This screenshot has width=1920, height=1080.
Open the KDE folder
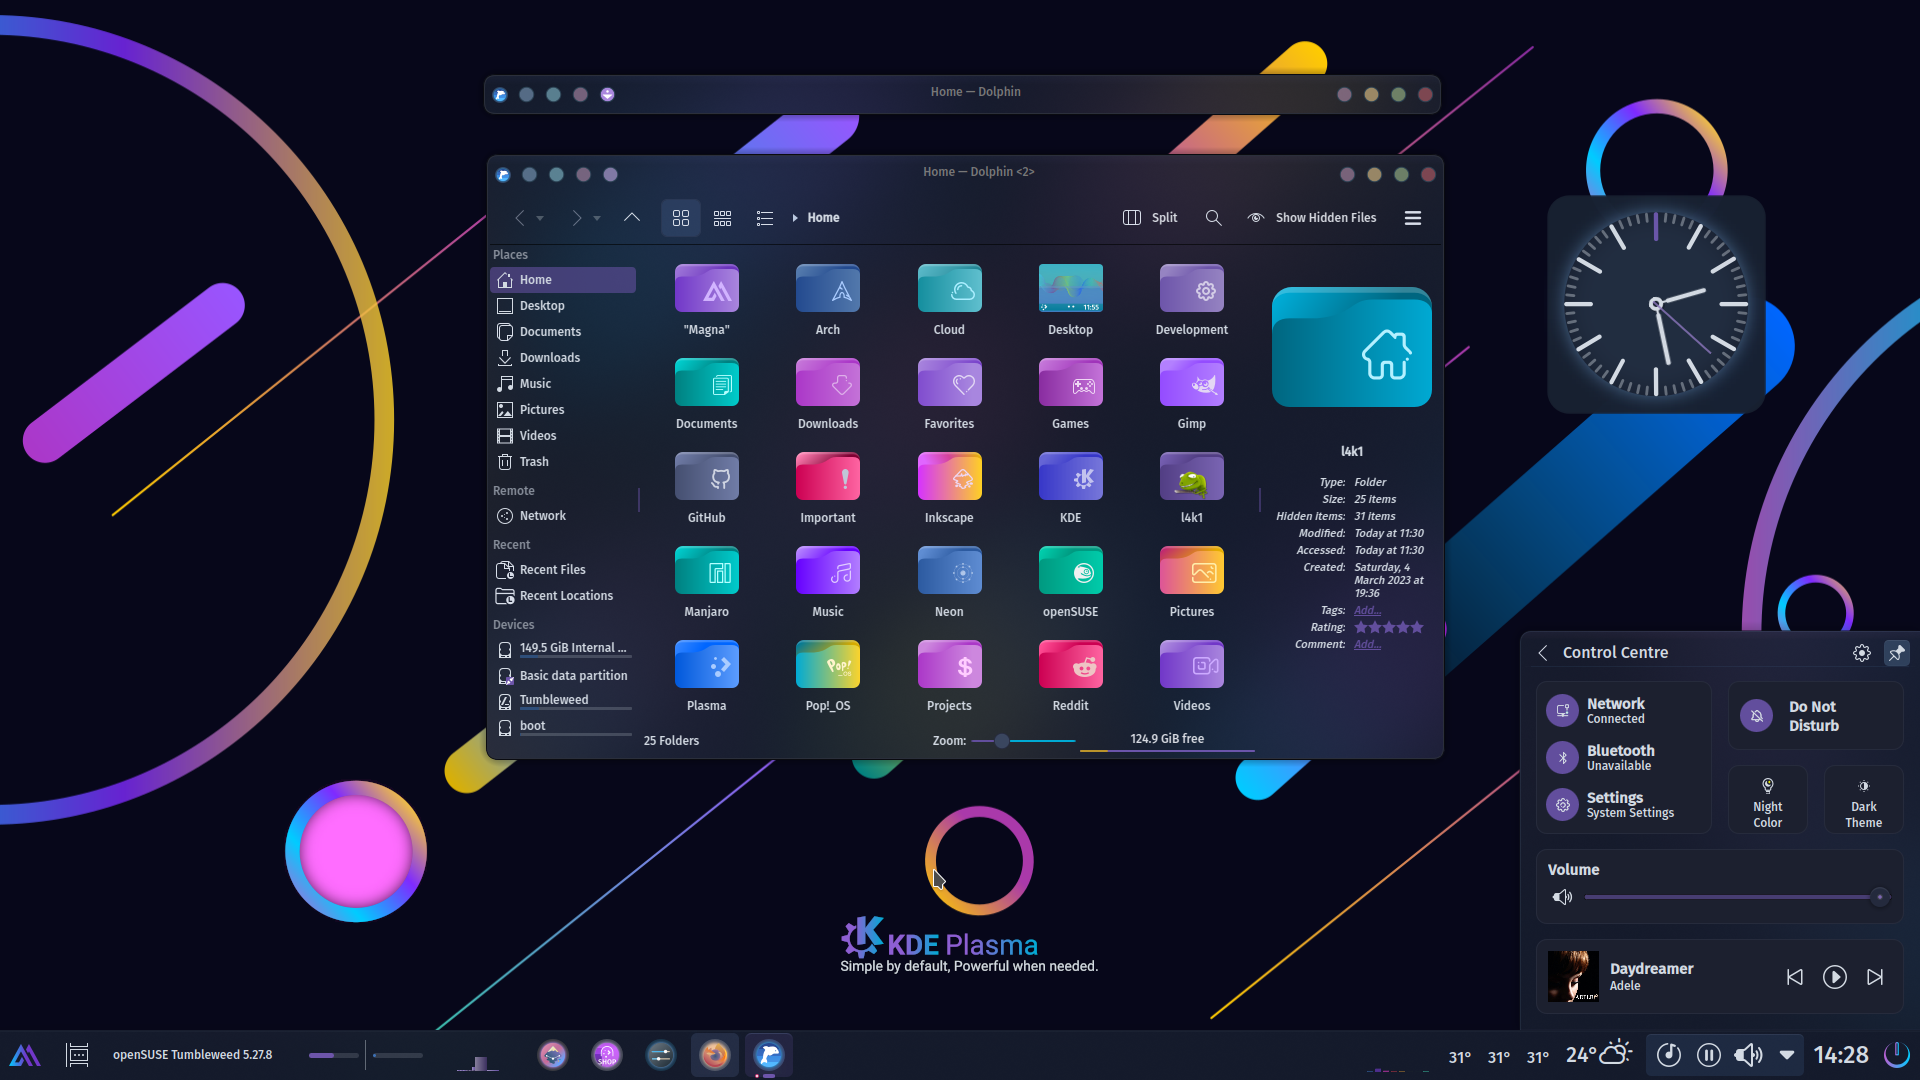click(x=1070, y=478)
